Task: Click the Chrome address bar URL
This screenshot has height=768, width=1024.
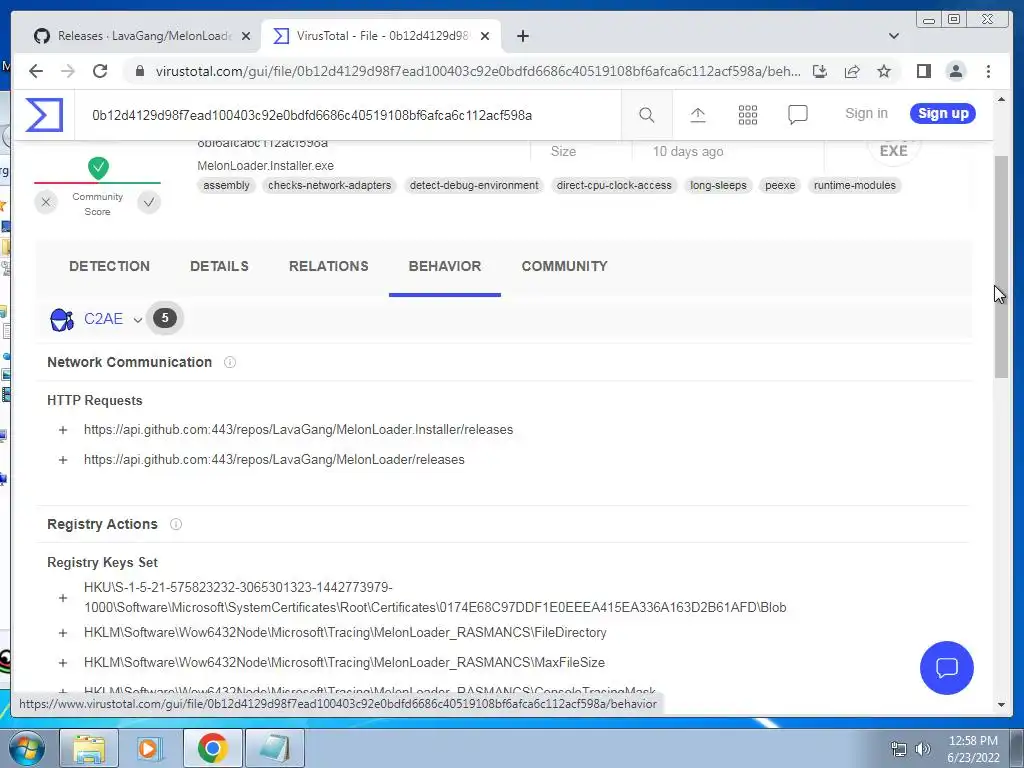Action: 478,71
